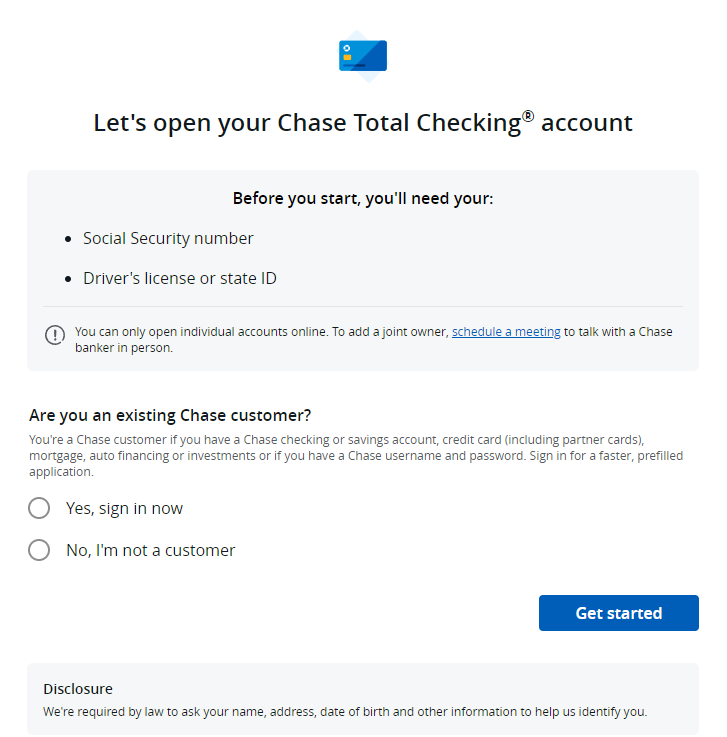This screenshot has width=727, height=737.
Task: Click the "Driver's license or state ID" item
Action: 180,278
